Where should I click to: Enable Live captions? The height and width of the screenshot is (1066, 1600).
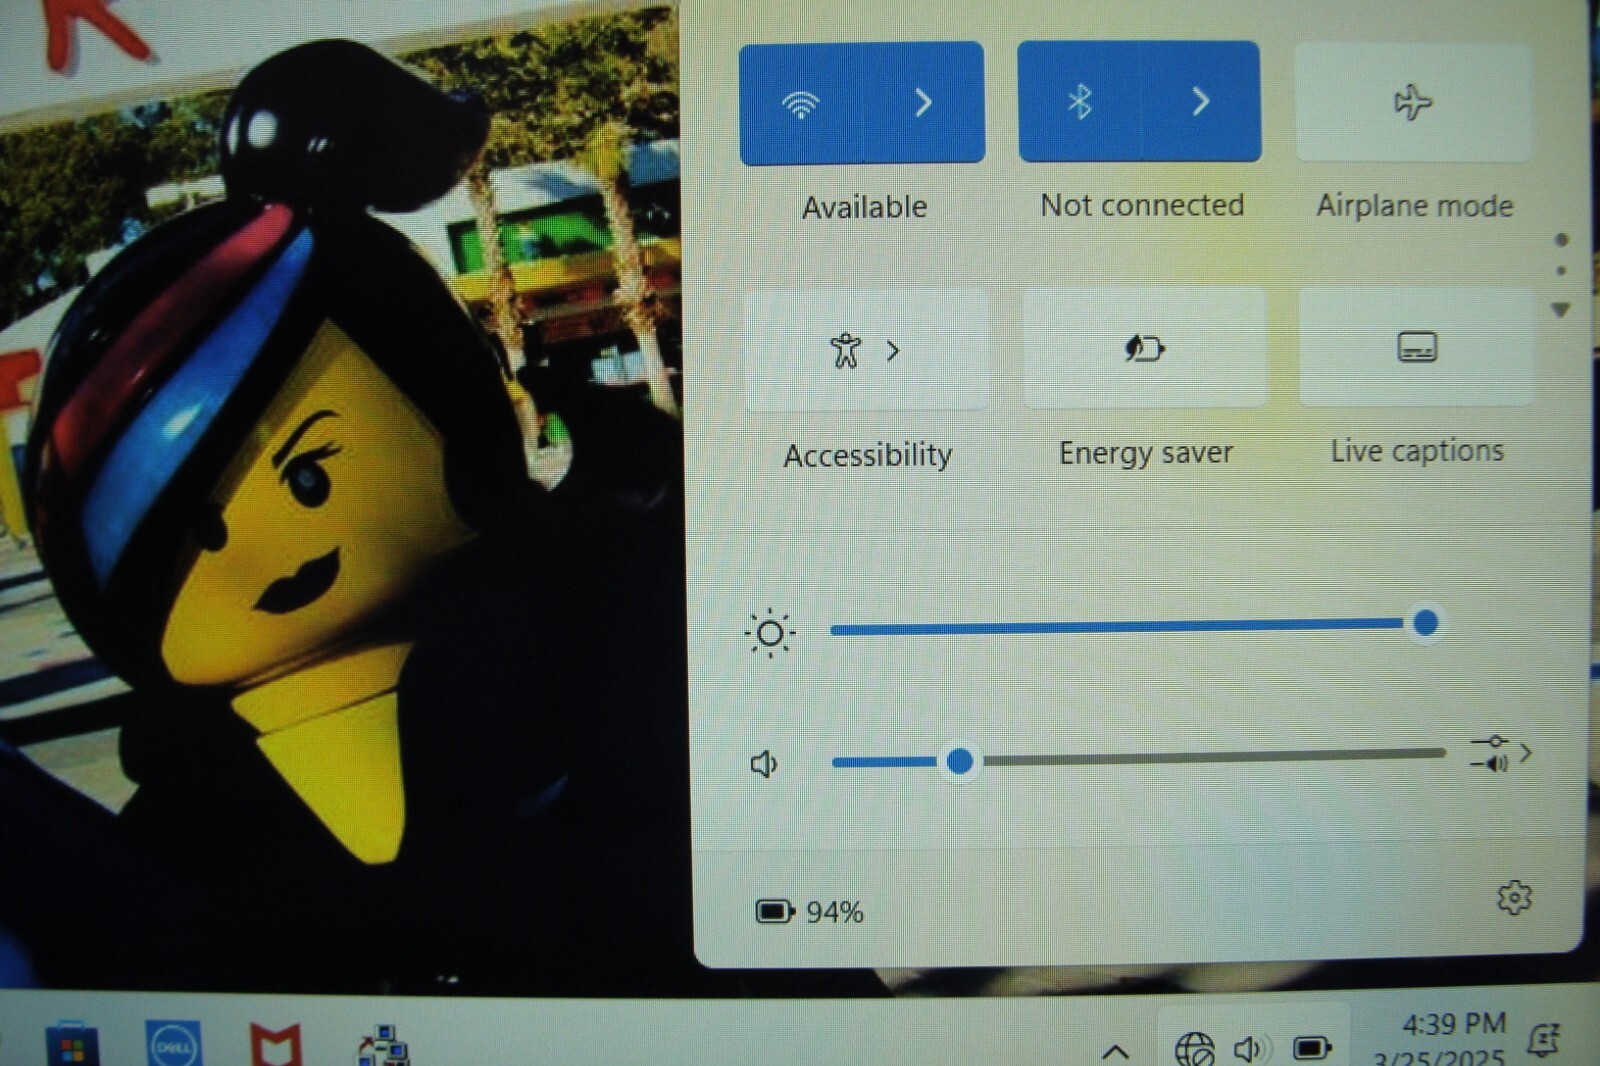(x=1416, y=347)
